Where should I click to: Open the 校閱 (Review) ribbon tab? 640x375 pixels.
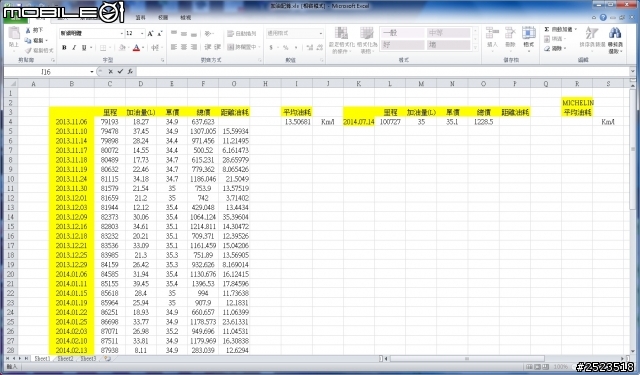(x=163, y=18)
